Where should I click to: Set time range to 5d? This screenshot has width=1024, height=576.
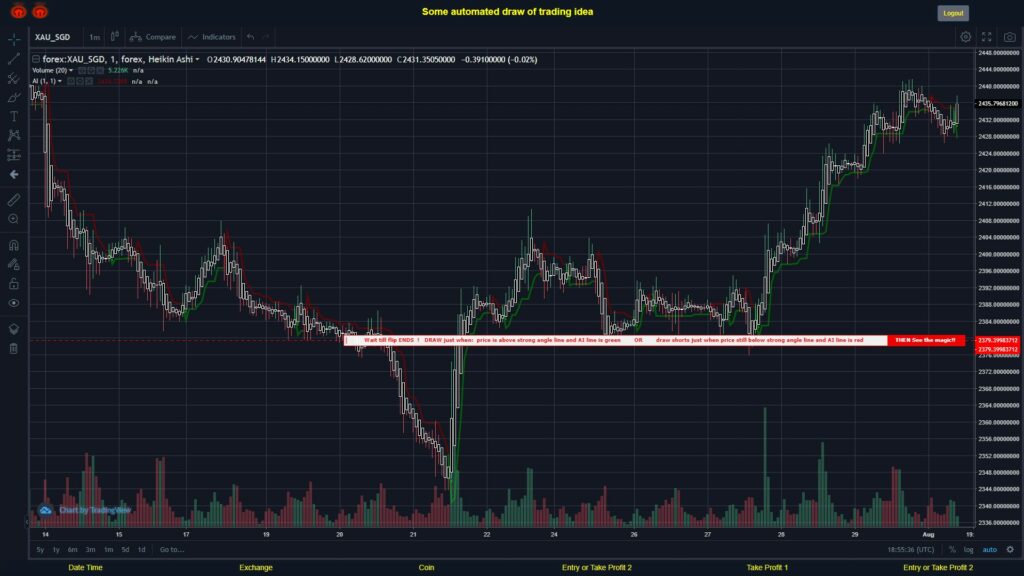(125, 550)
